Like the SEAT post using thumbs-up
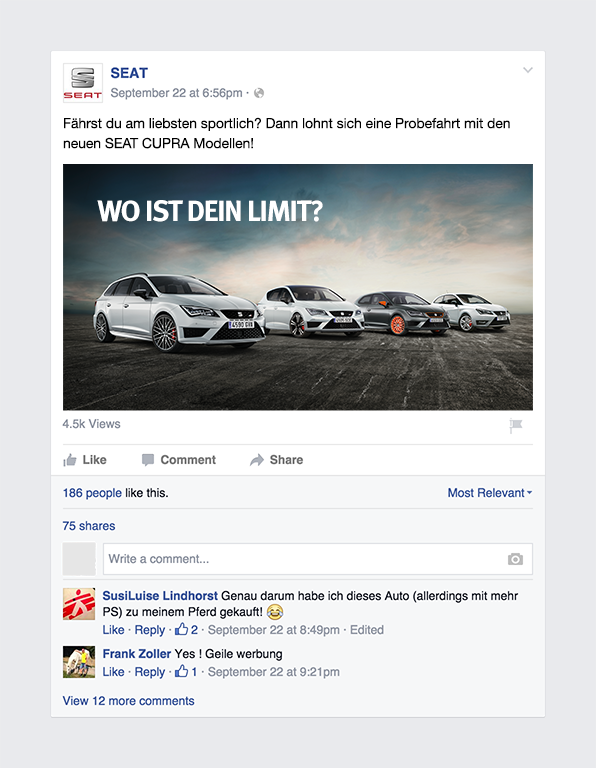 tap(85, 460)
